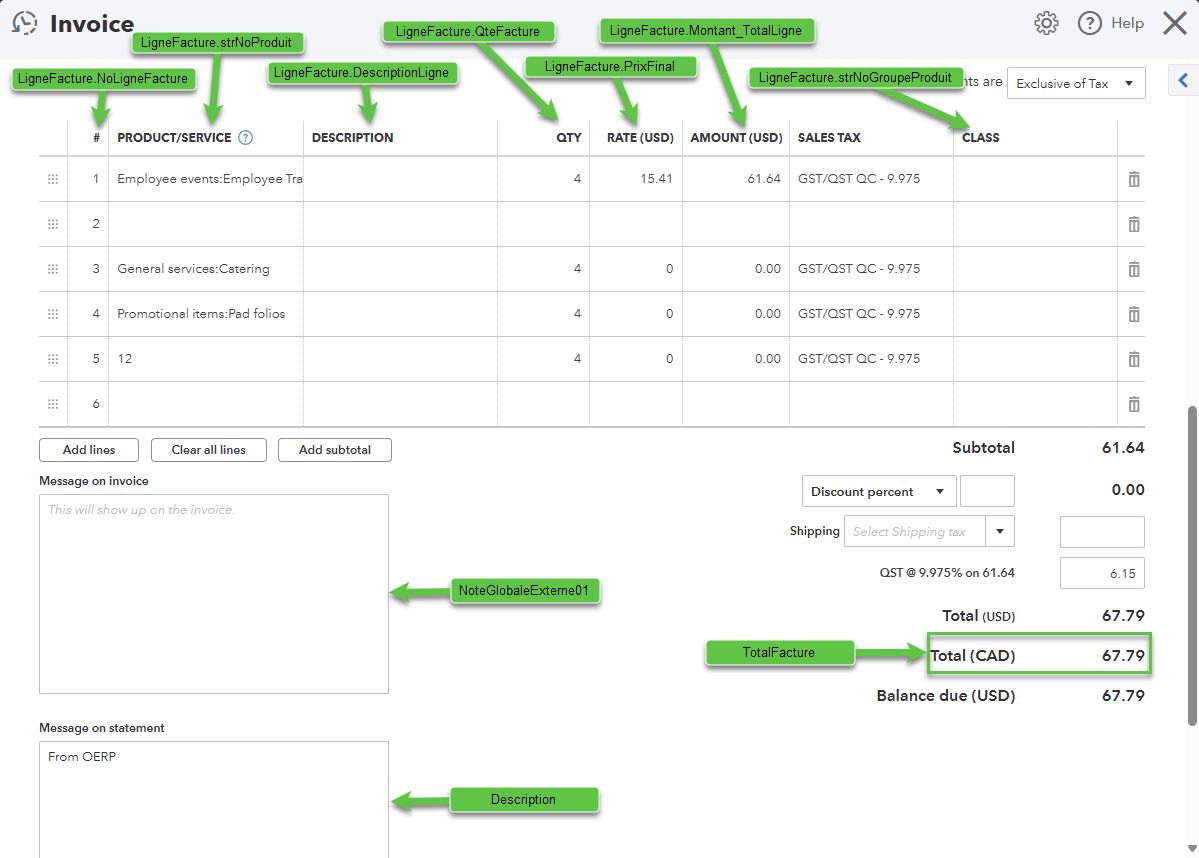Click the Help question mark icon
This screenshot has height=858, width=1199.
1089,23
